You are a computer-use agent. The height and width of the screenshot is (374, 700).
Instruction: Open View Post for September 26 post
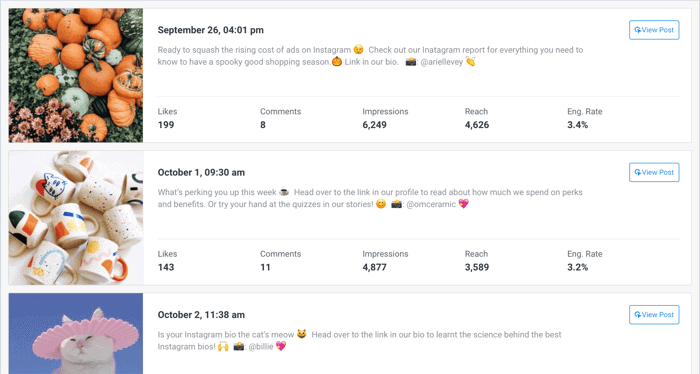coord(654,30)
